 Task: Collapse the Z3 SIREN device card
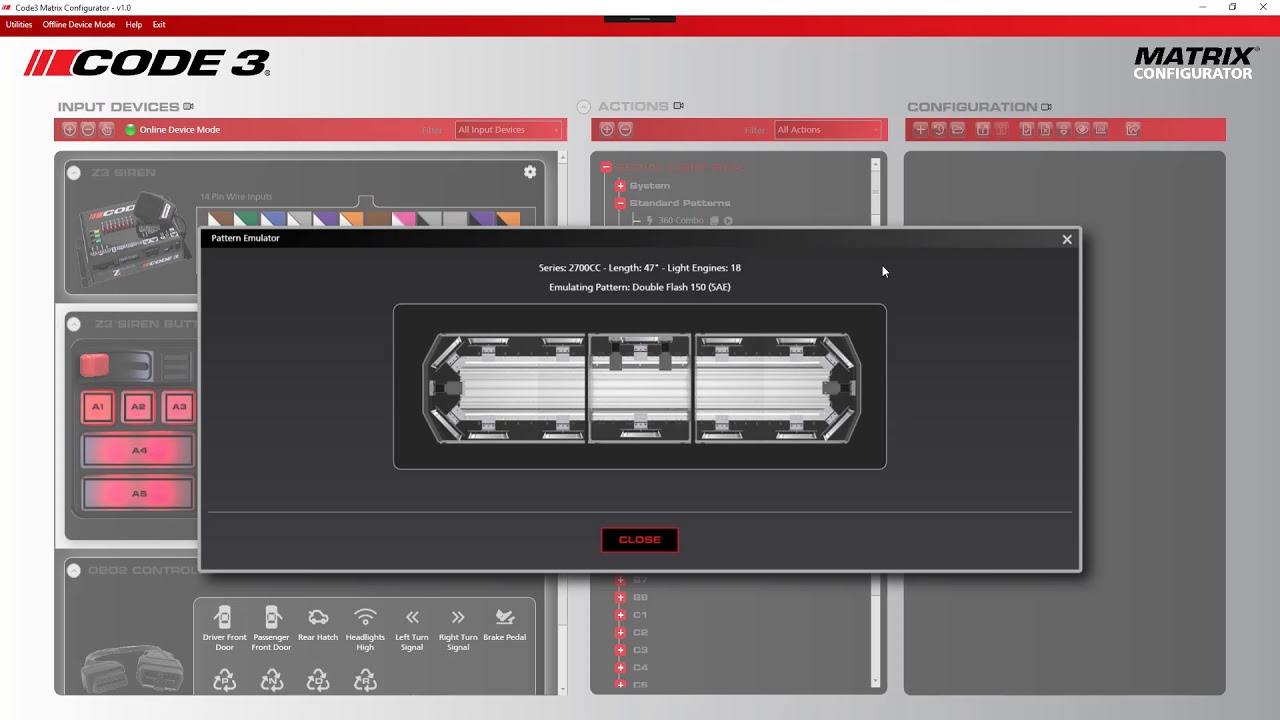74,173
